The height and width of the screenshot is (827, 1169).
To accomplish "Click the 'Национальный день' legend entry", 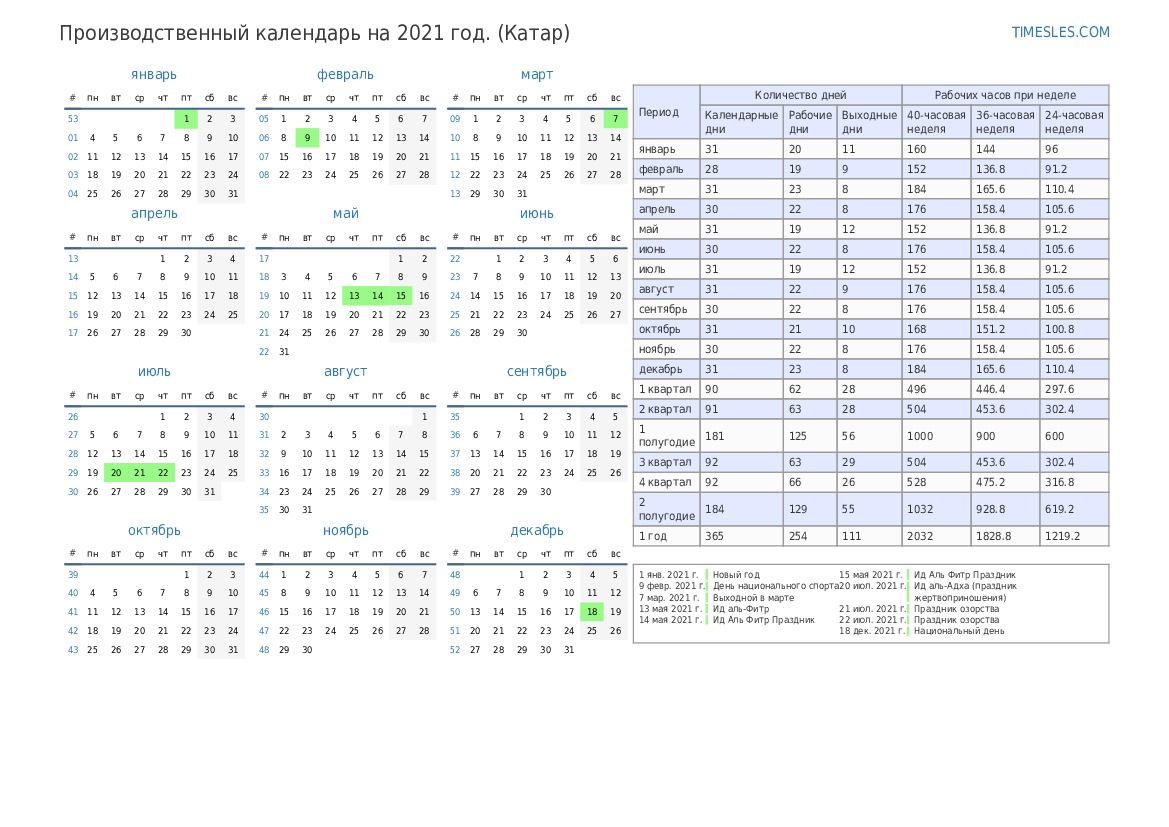I will pos(959,631).
